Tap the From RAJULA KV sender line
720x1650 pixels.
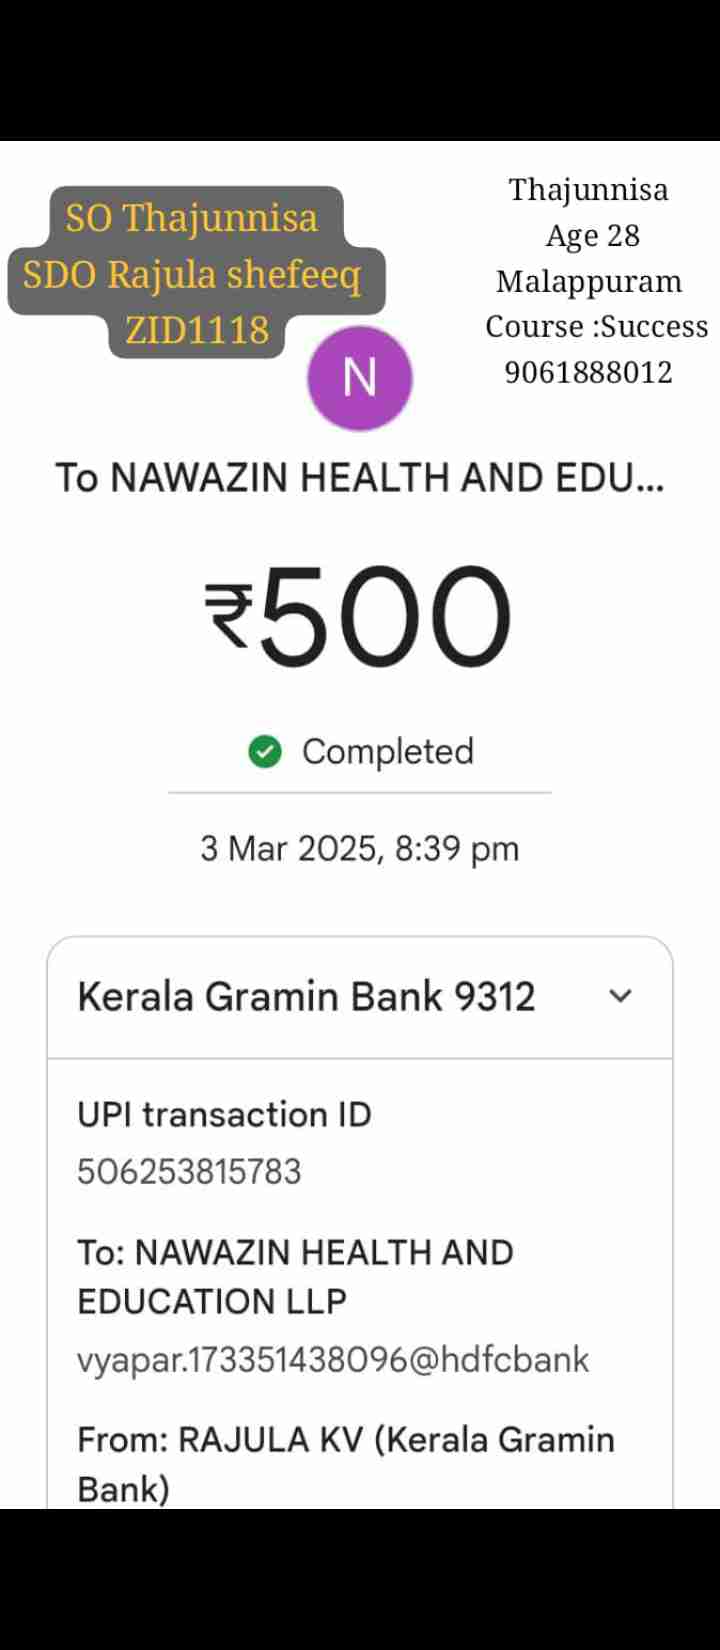point(345,1463)
